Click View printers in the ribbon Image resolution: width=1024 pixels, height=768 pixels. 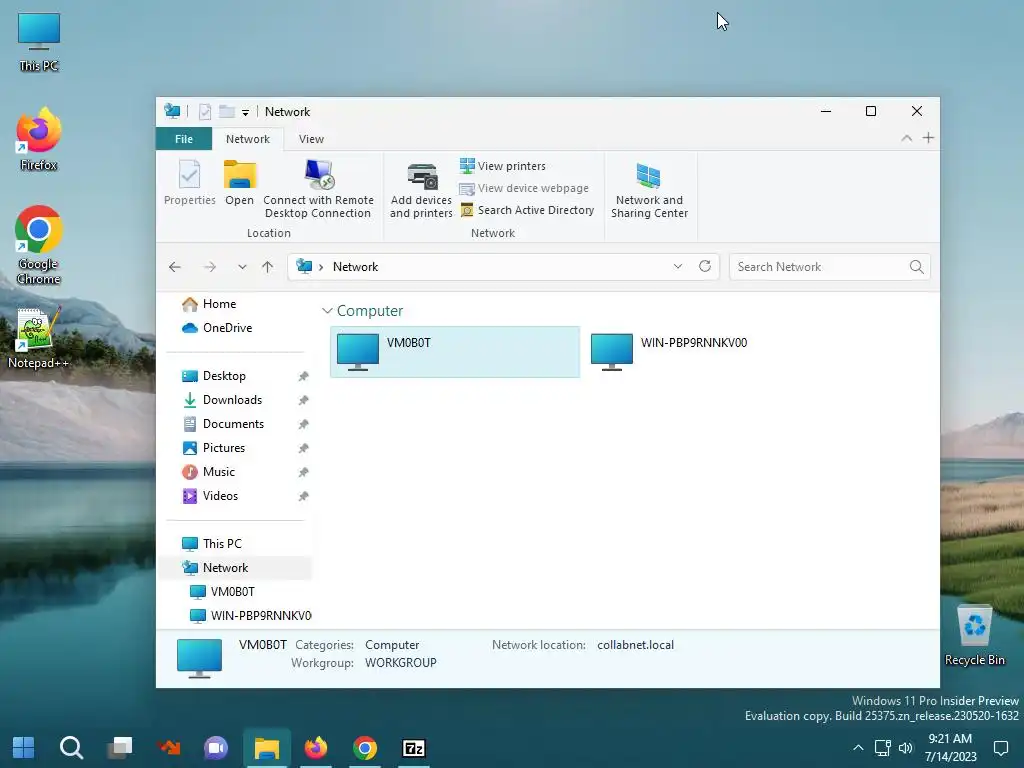click(x=502, y=166)
